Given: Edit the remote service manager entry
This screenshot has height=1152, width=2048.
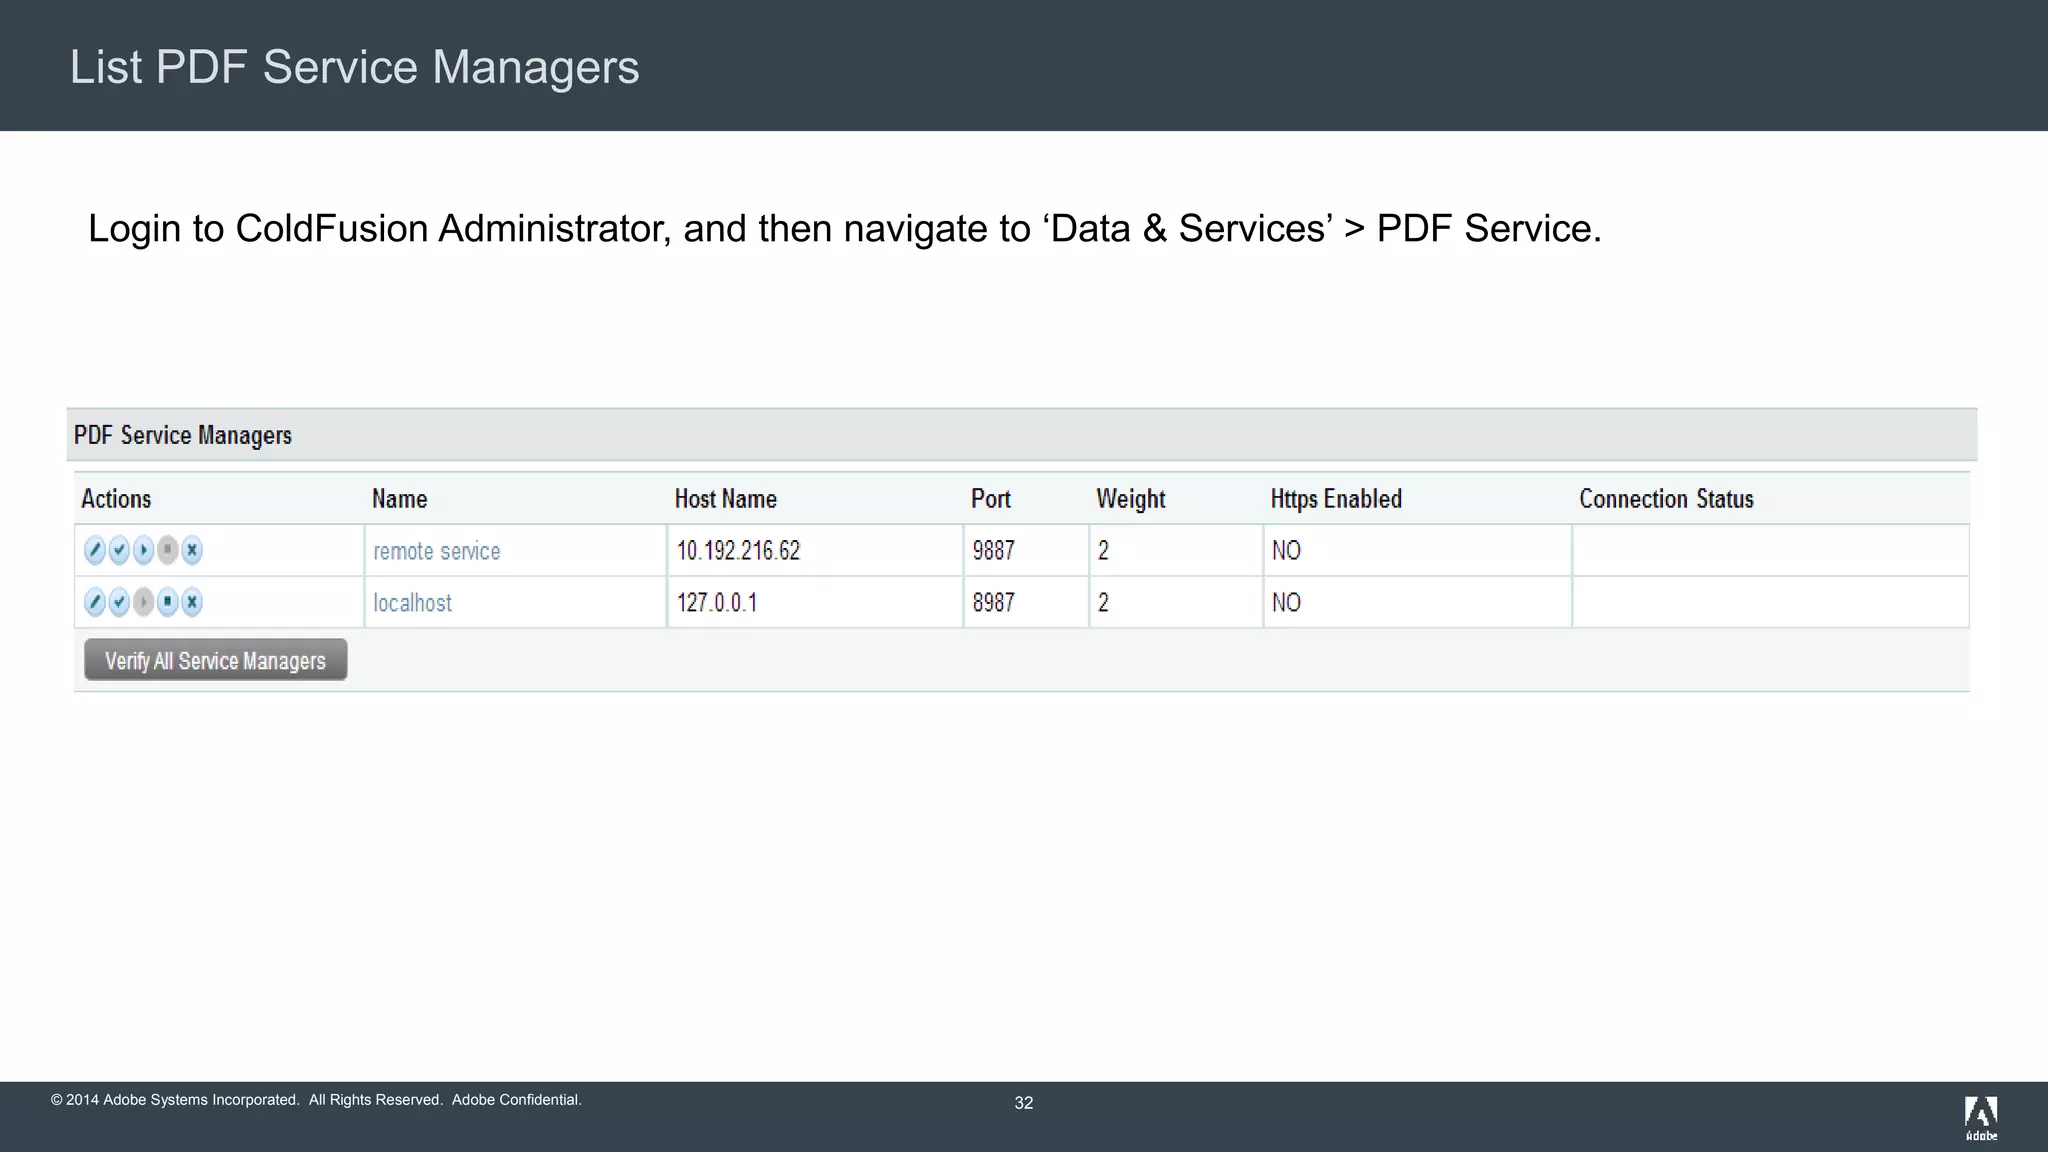Looking at the screenshot, I should (95, 550).
